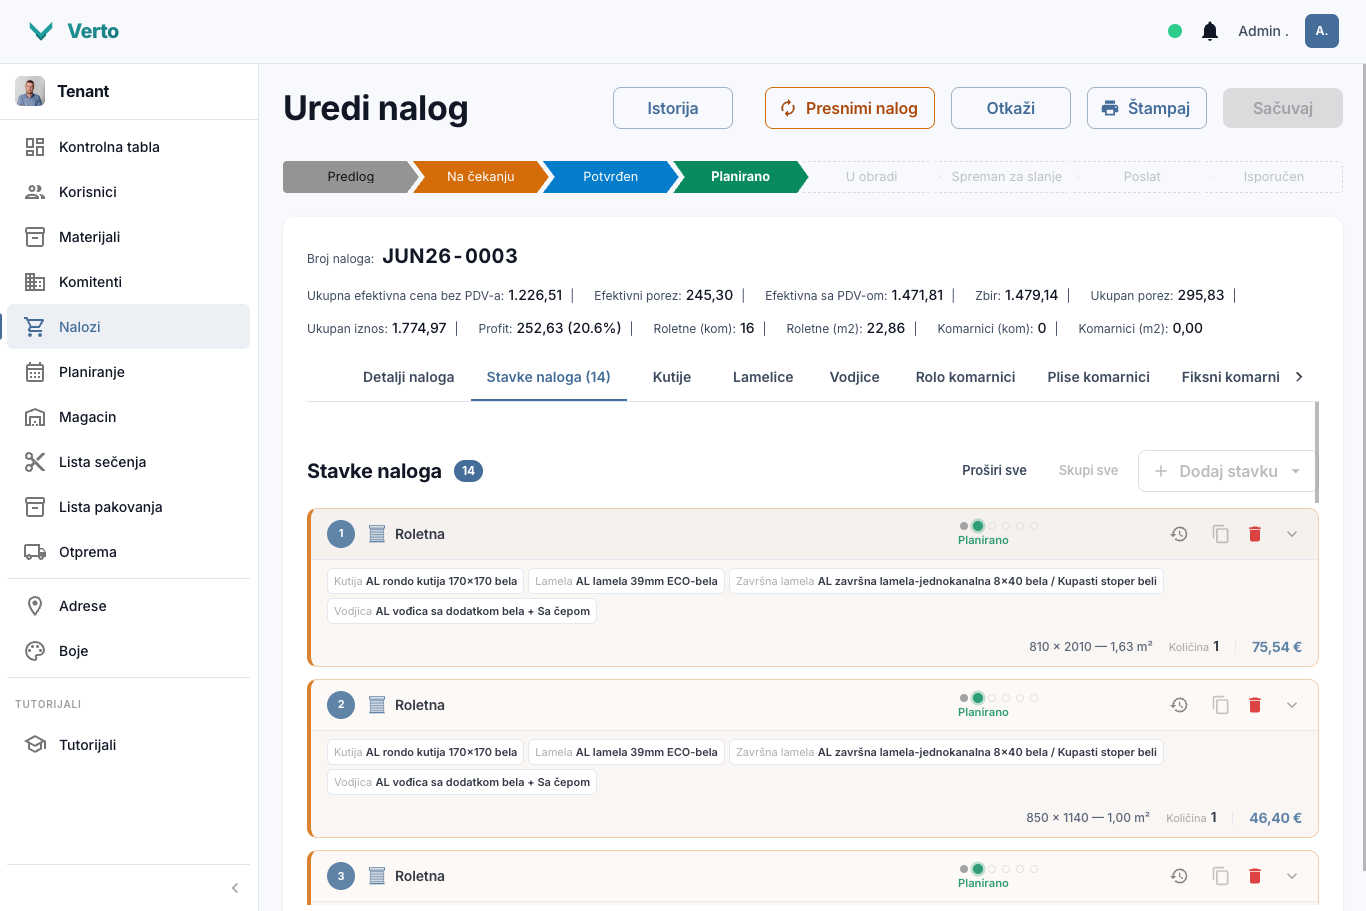View history of item 2 Roletna
The height and width of the screenshot is (911, 1366).
click(1179, 705)
